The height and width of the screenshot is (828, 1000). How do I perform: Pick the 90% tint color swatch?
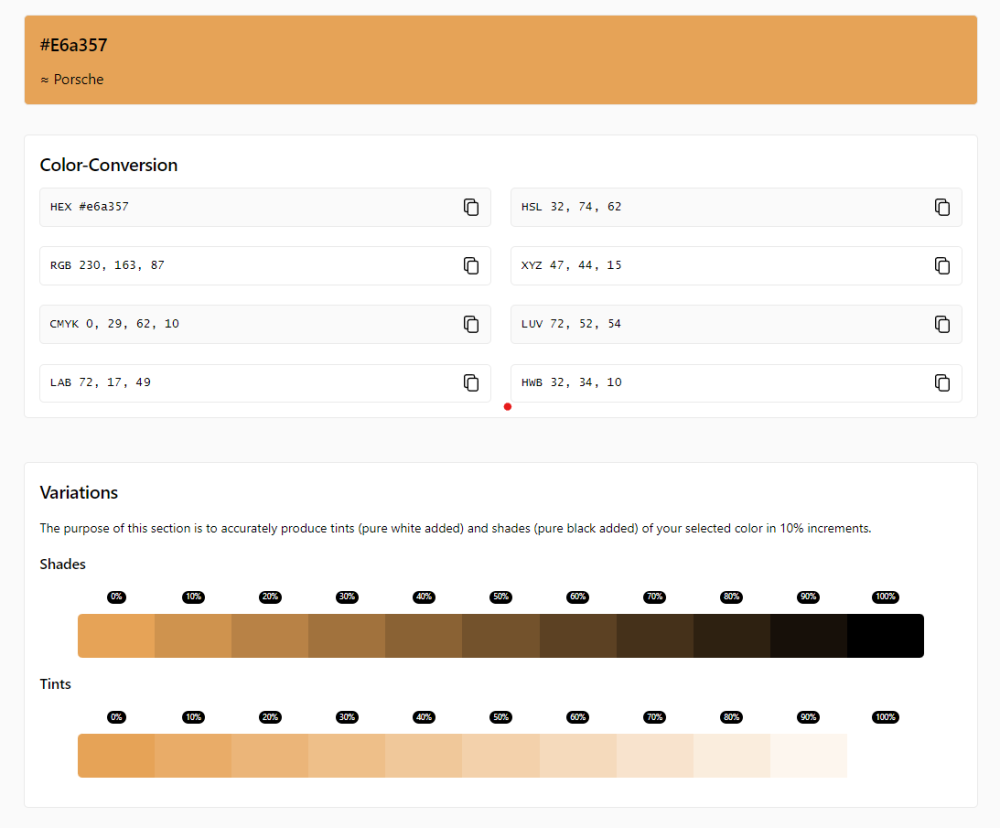[x=808, y=756]
